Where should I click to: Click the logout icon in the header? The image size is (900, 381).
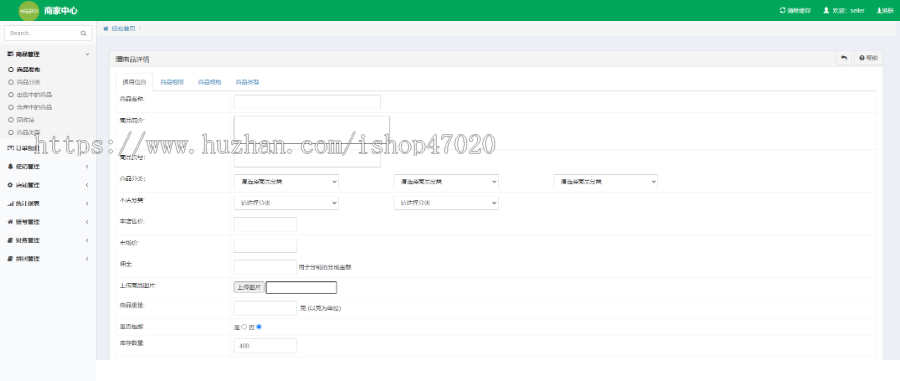point(879,10)
